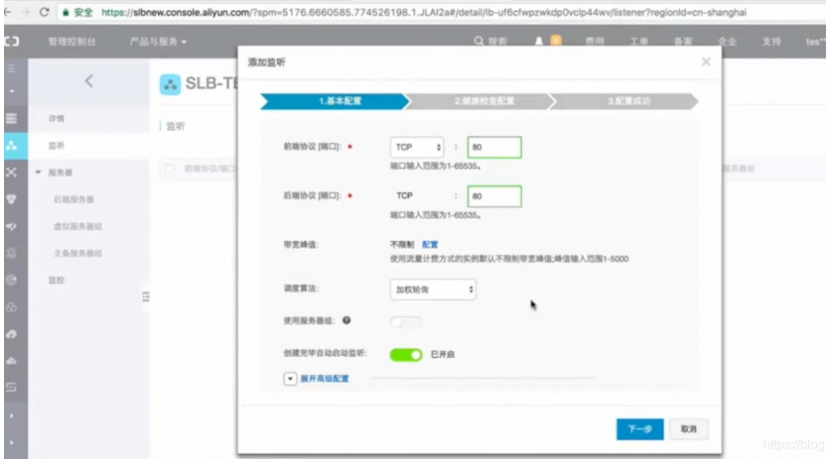This screenshot has height=473, width=826.
Task: Select step 2.健康检查配置 in wizard
Action: coord(480,101)
